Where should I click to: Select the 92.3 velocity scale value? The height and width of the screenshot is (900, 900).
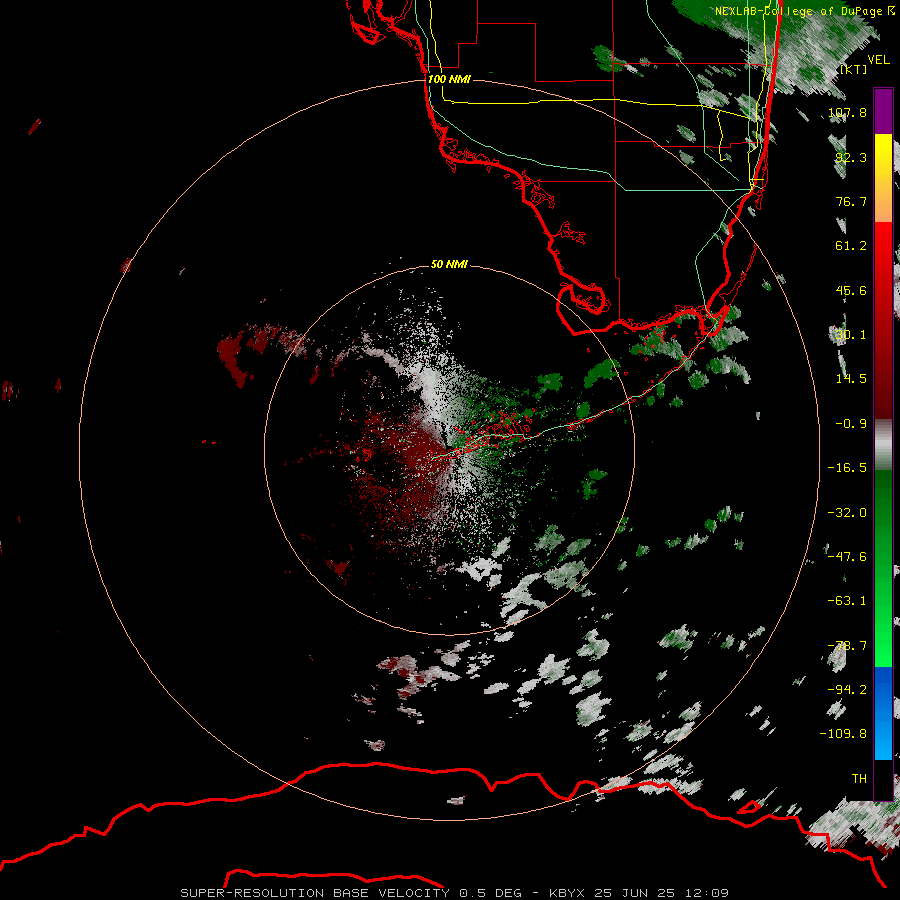(851, 157)
